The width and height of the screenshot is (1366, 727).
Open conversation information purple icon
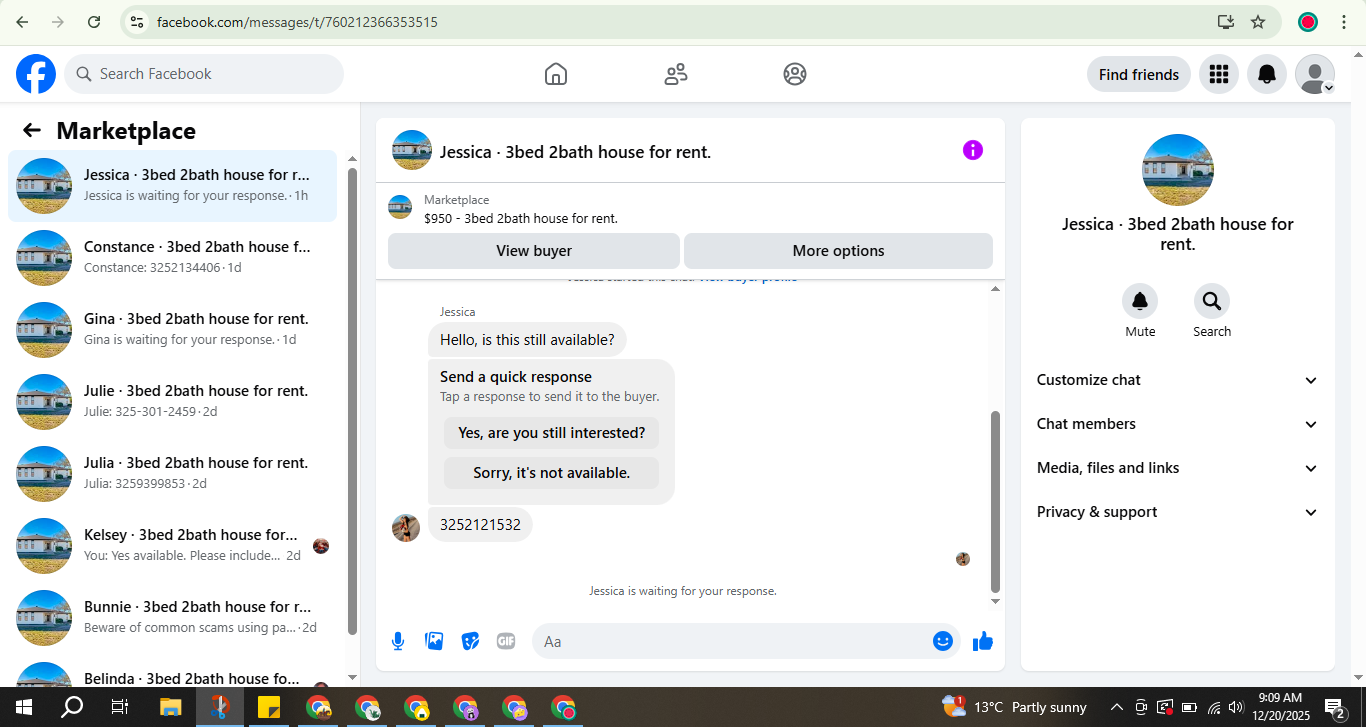point(973,150)
